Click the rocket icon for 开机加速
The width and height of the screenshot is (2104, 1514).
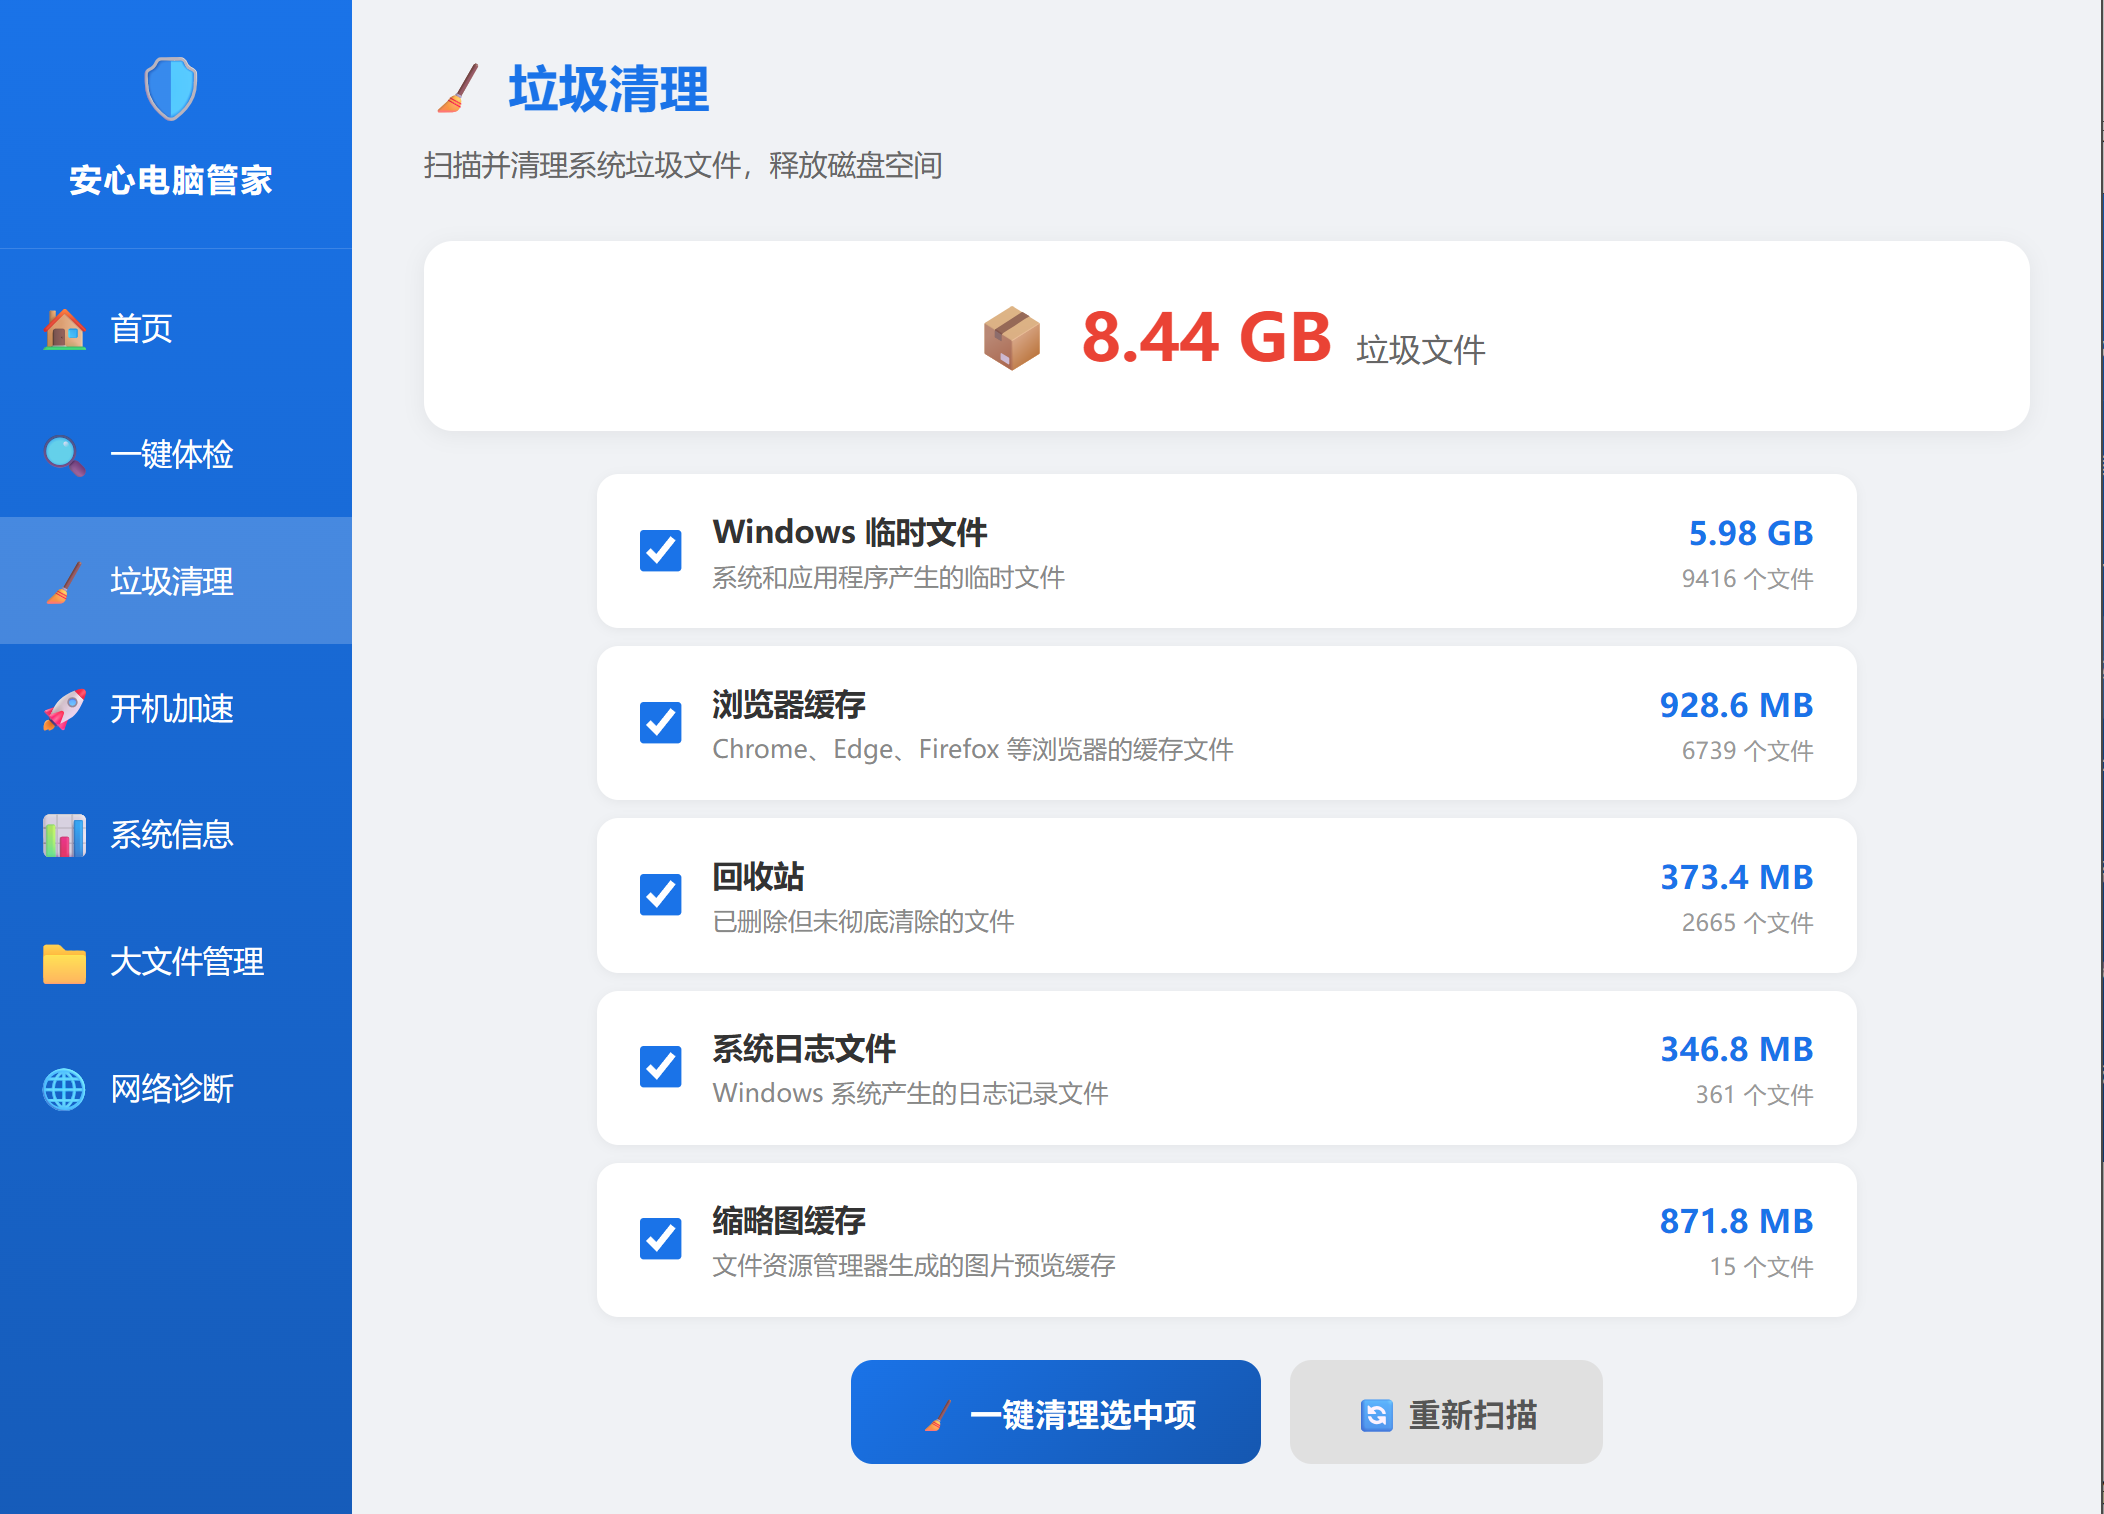point(65,709)
